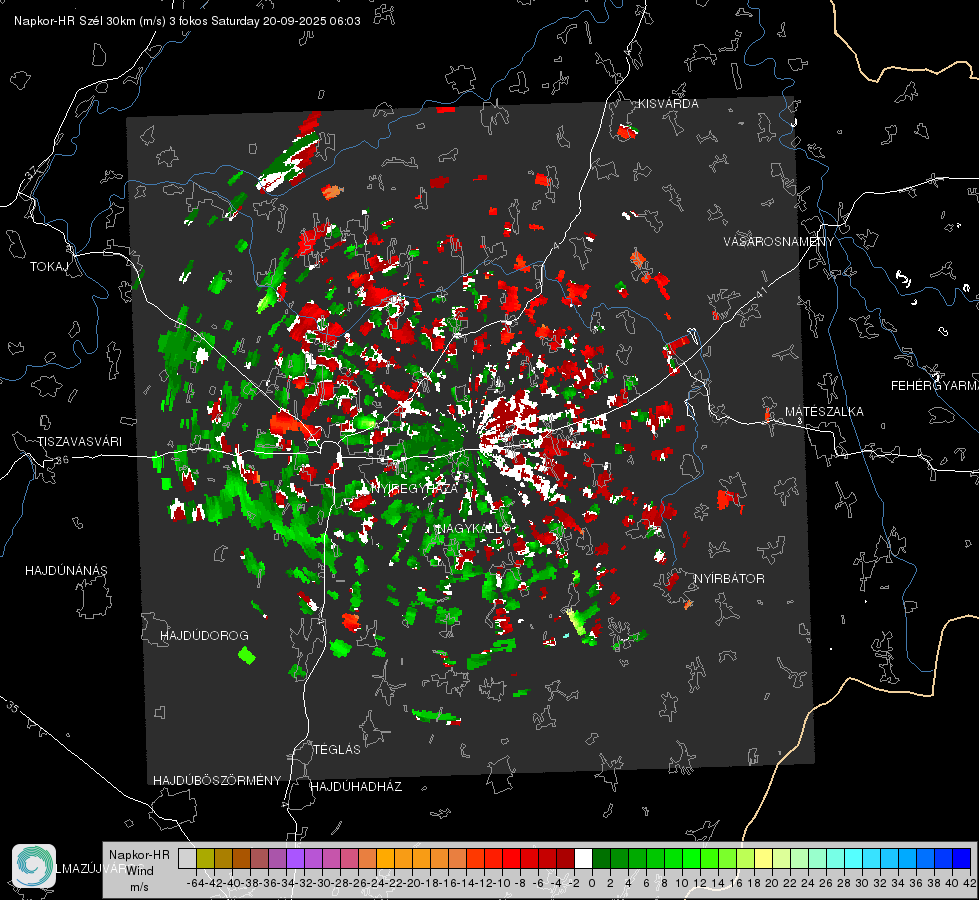Select the TÉGLÁS town label
Image resolution: width=979 pixels, height=900 pixels.
[336, 749]
